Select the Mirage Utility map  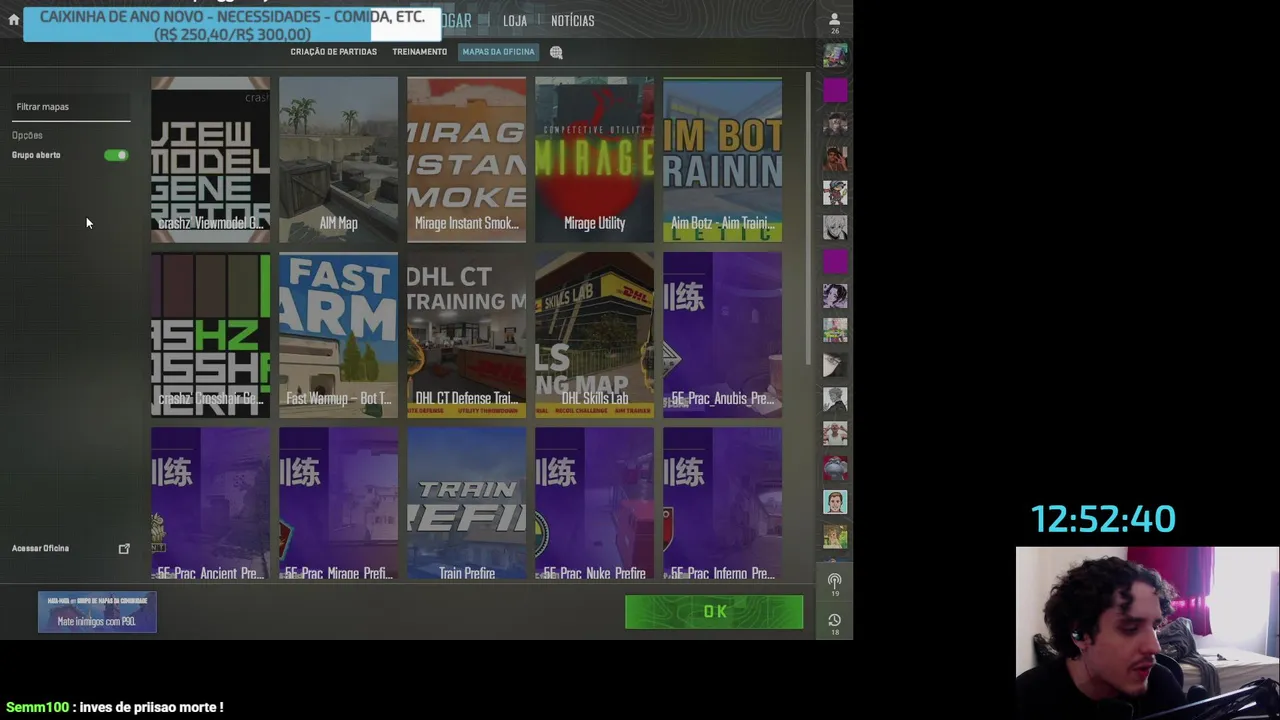pyautogui.click(x=594, y=159)
